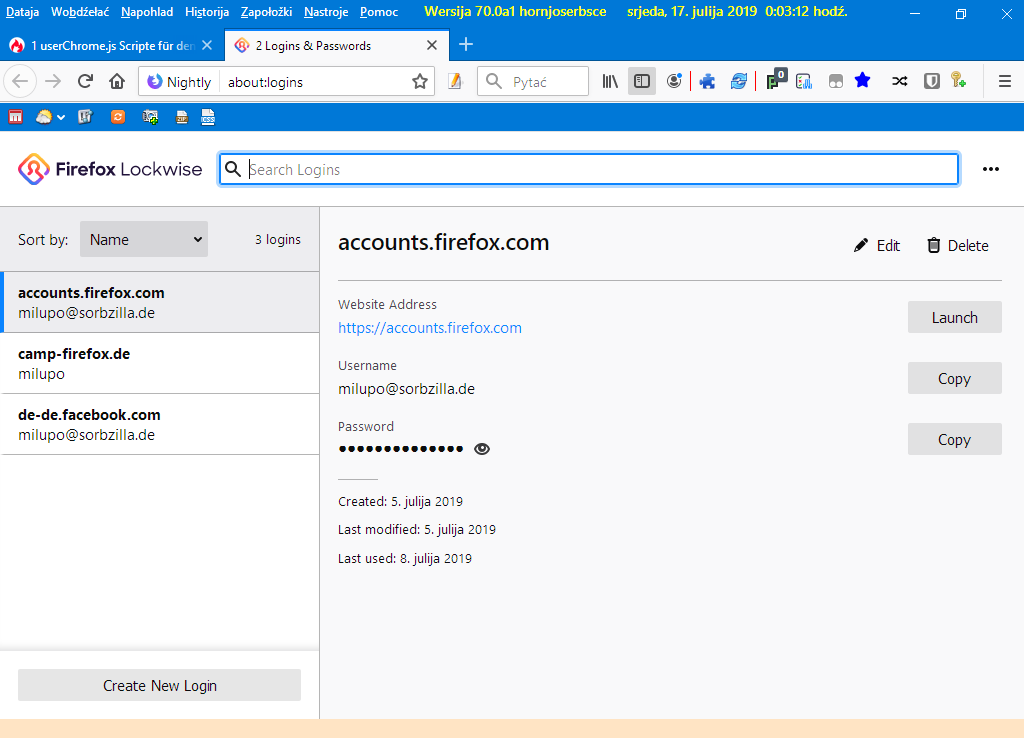Select the accounts.firefox.com login entry
Viewport: 1024px width, 738px height.
click(x=160, y=302)
